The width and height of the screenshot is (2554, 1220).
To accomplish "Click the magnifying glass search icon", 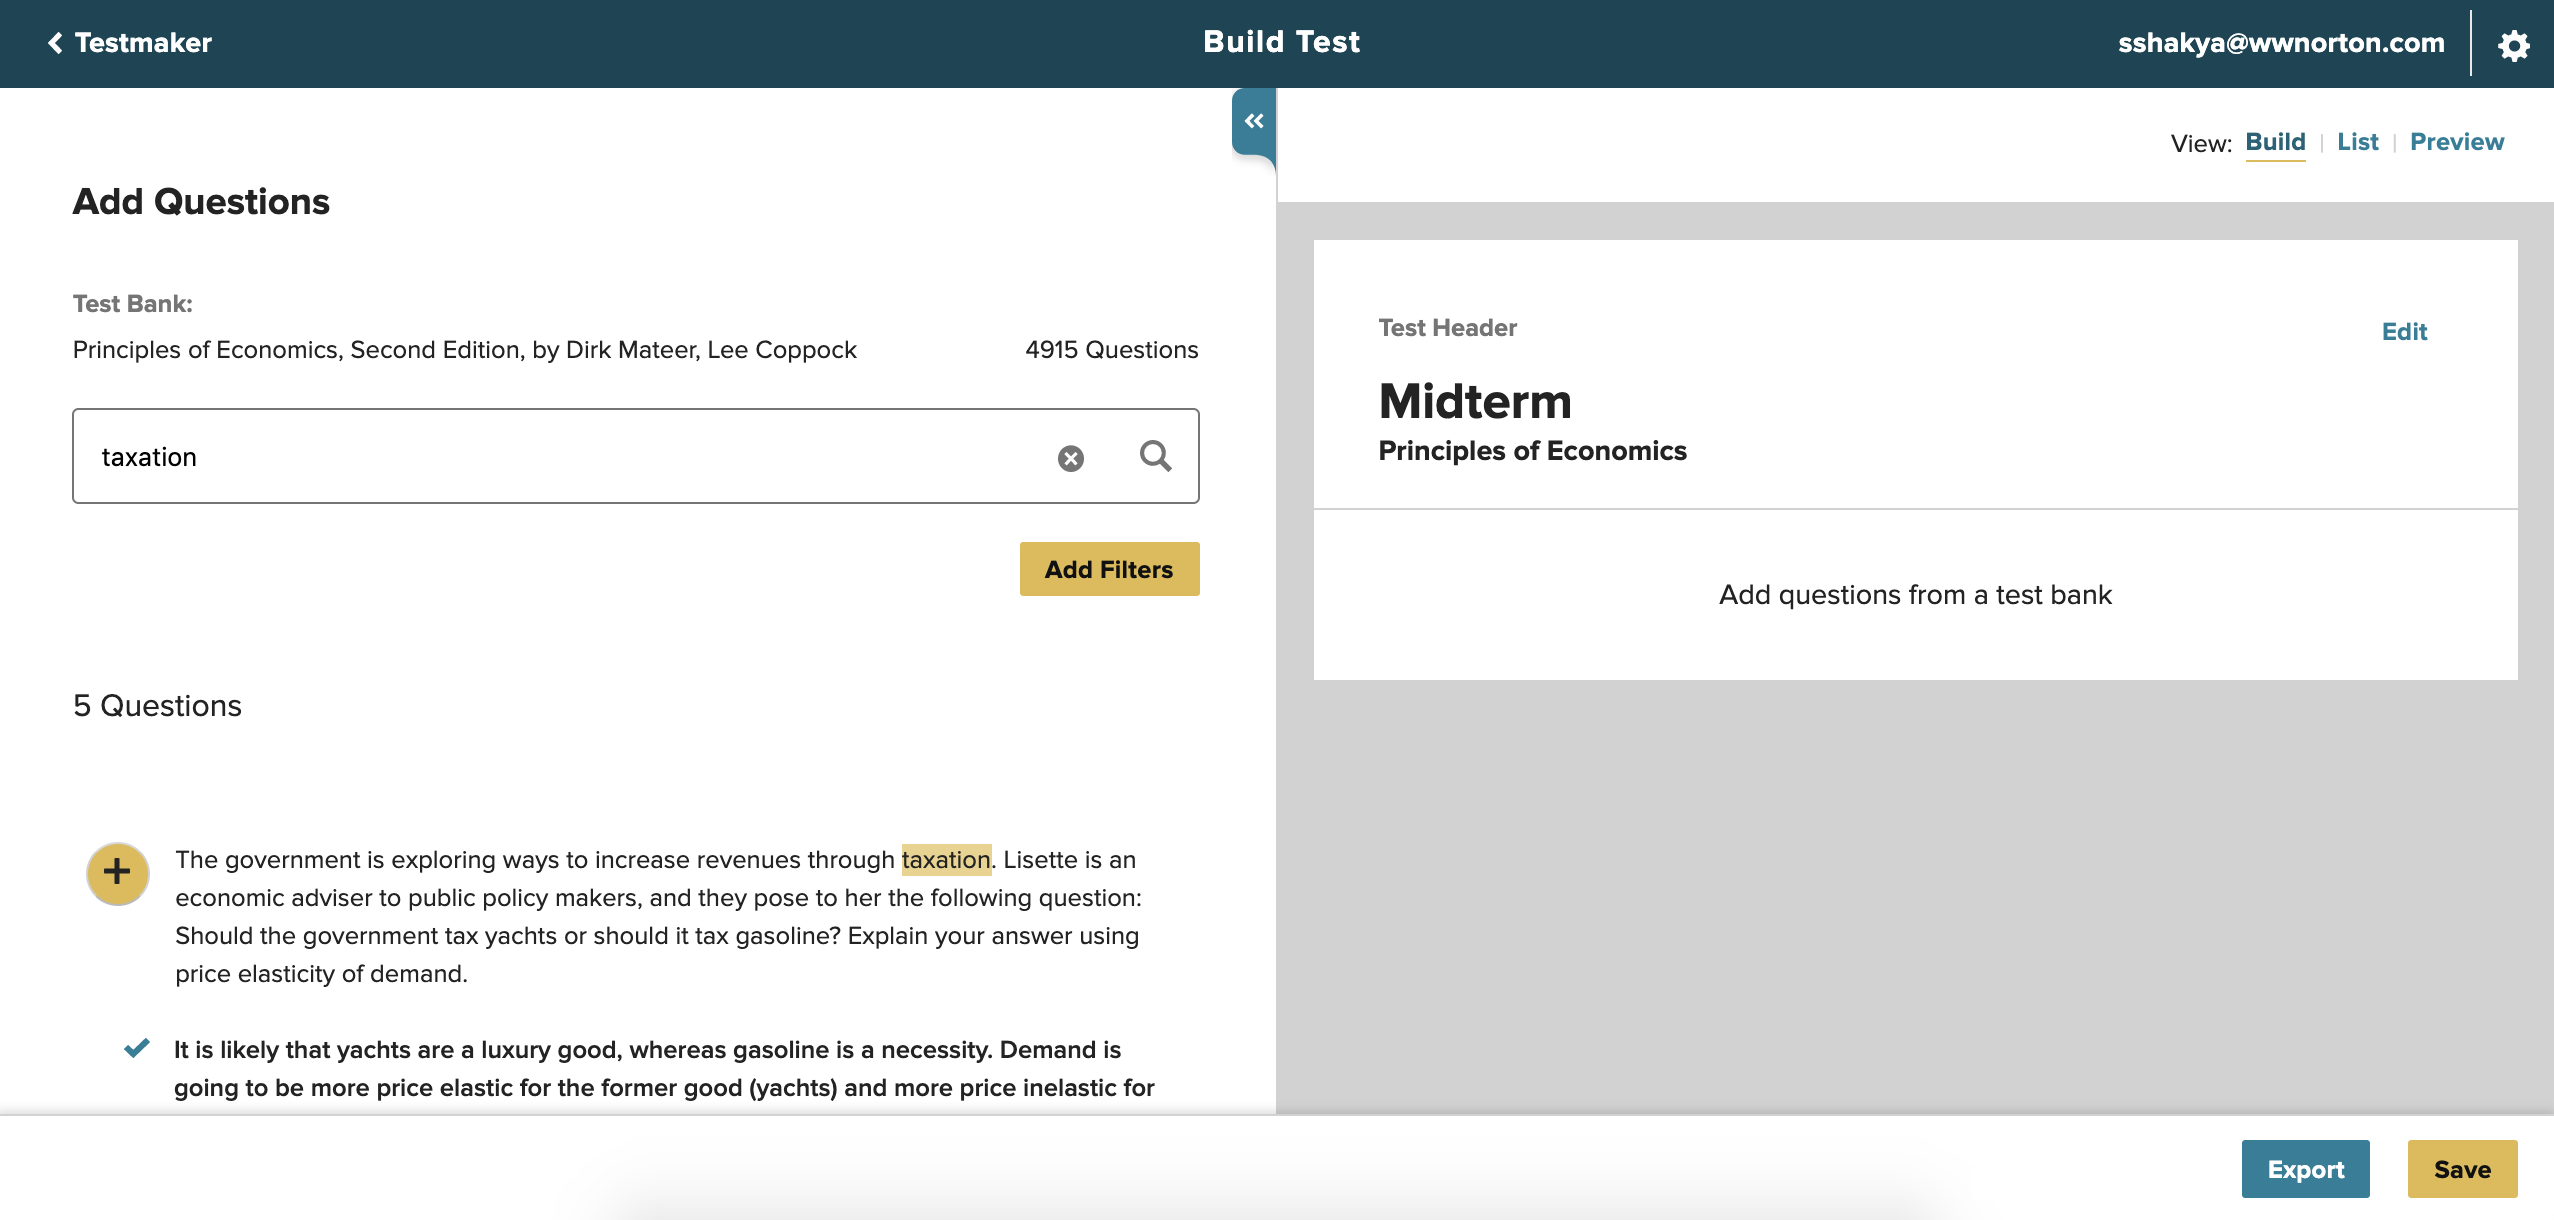I will [1155, 456].
